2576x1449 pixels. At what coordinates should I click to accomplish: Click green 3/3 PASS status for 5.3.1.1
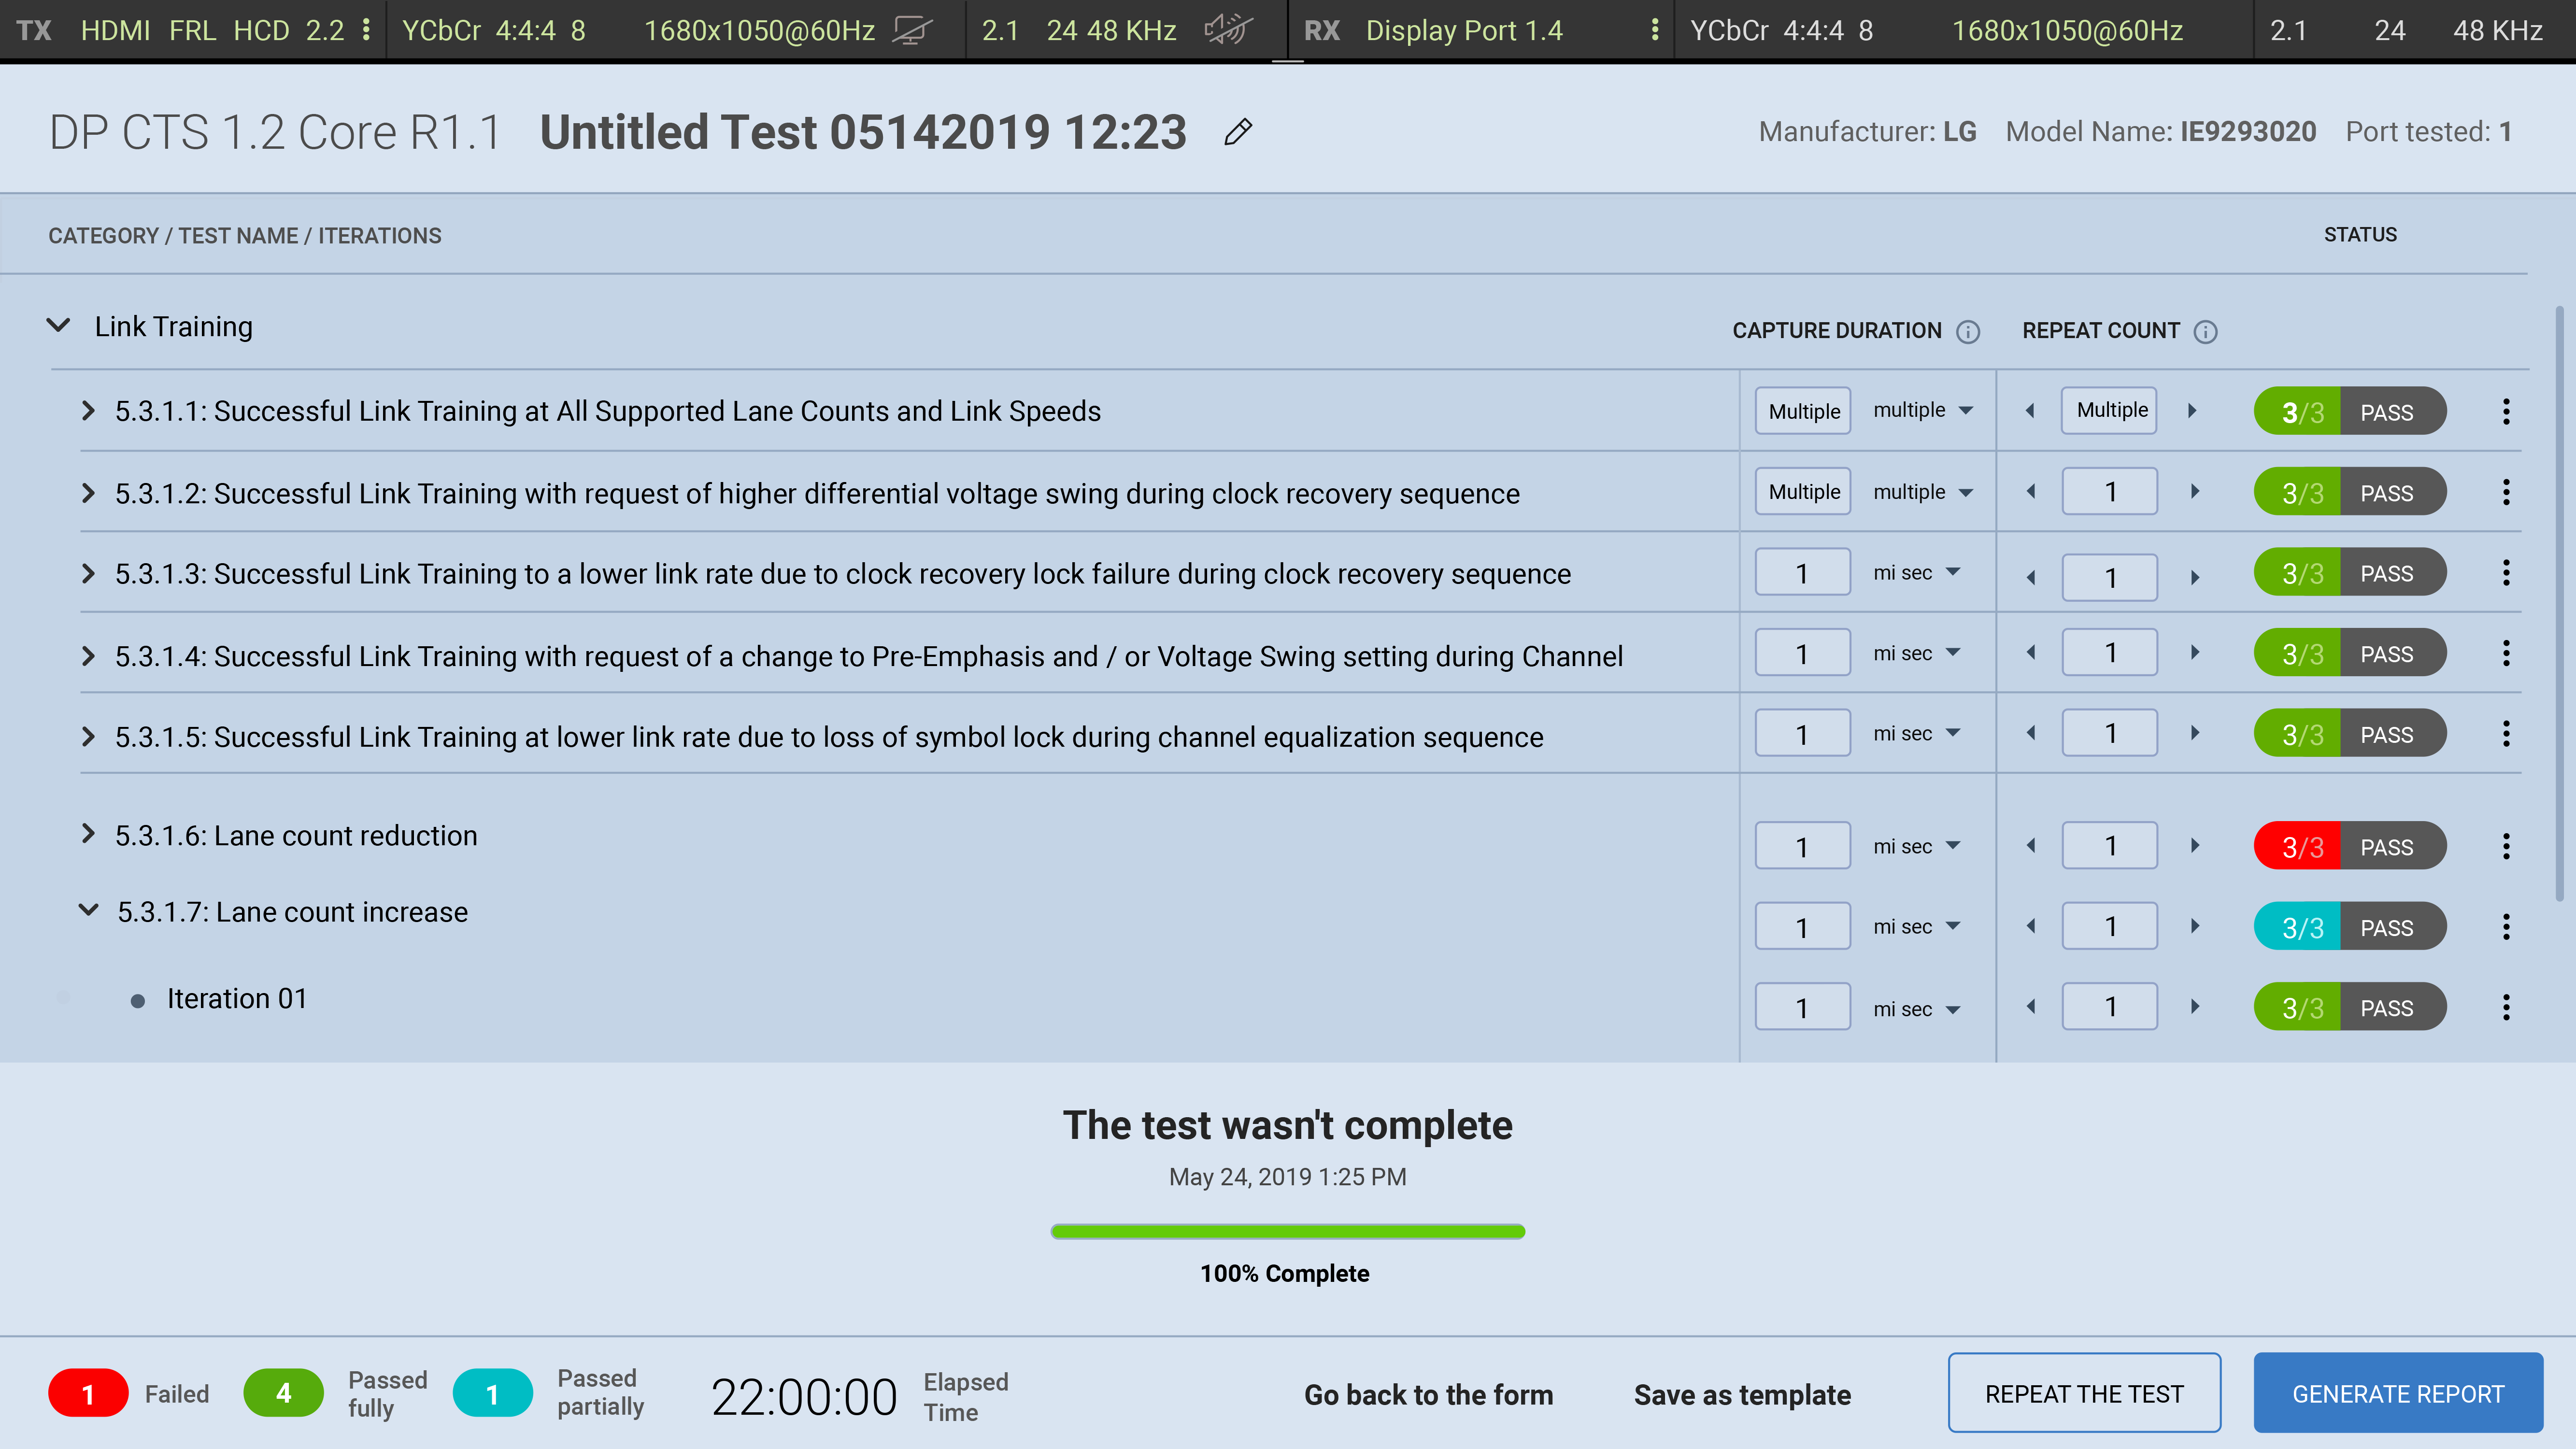point(2350,411)
